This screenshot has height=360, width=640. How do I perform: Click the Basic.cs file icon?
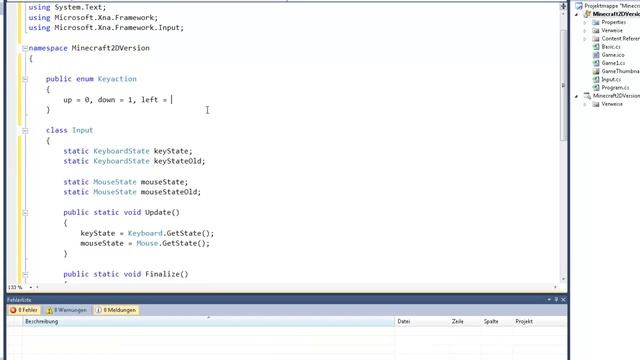596,47
